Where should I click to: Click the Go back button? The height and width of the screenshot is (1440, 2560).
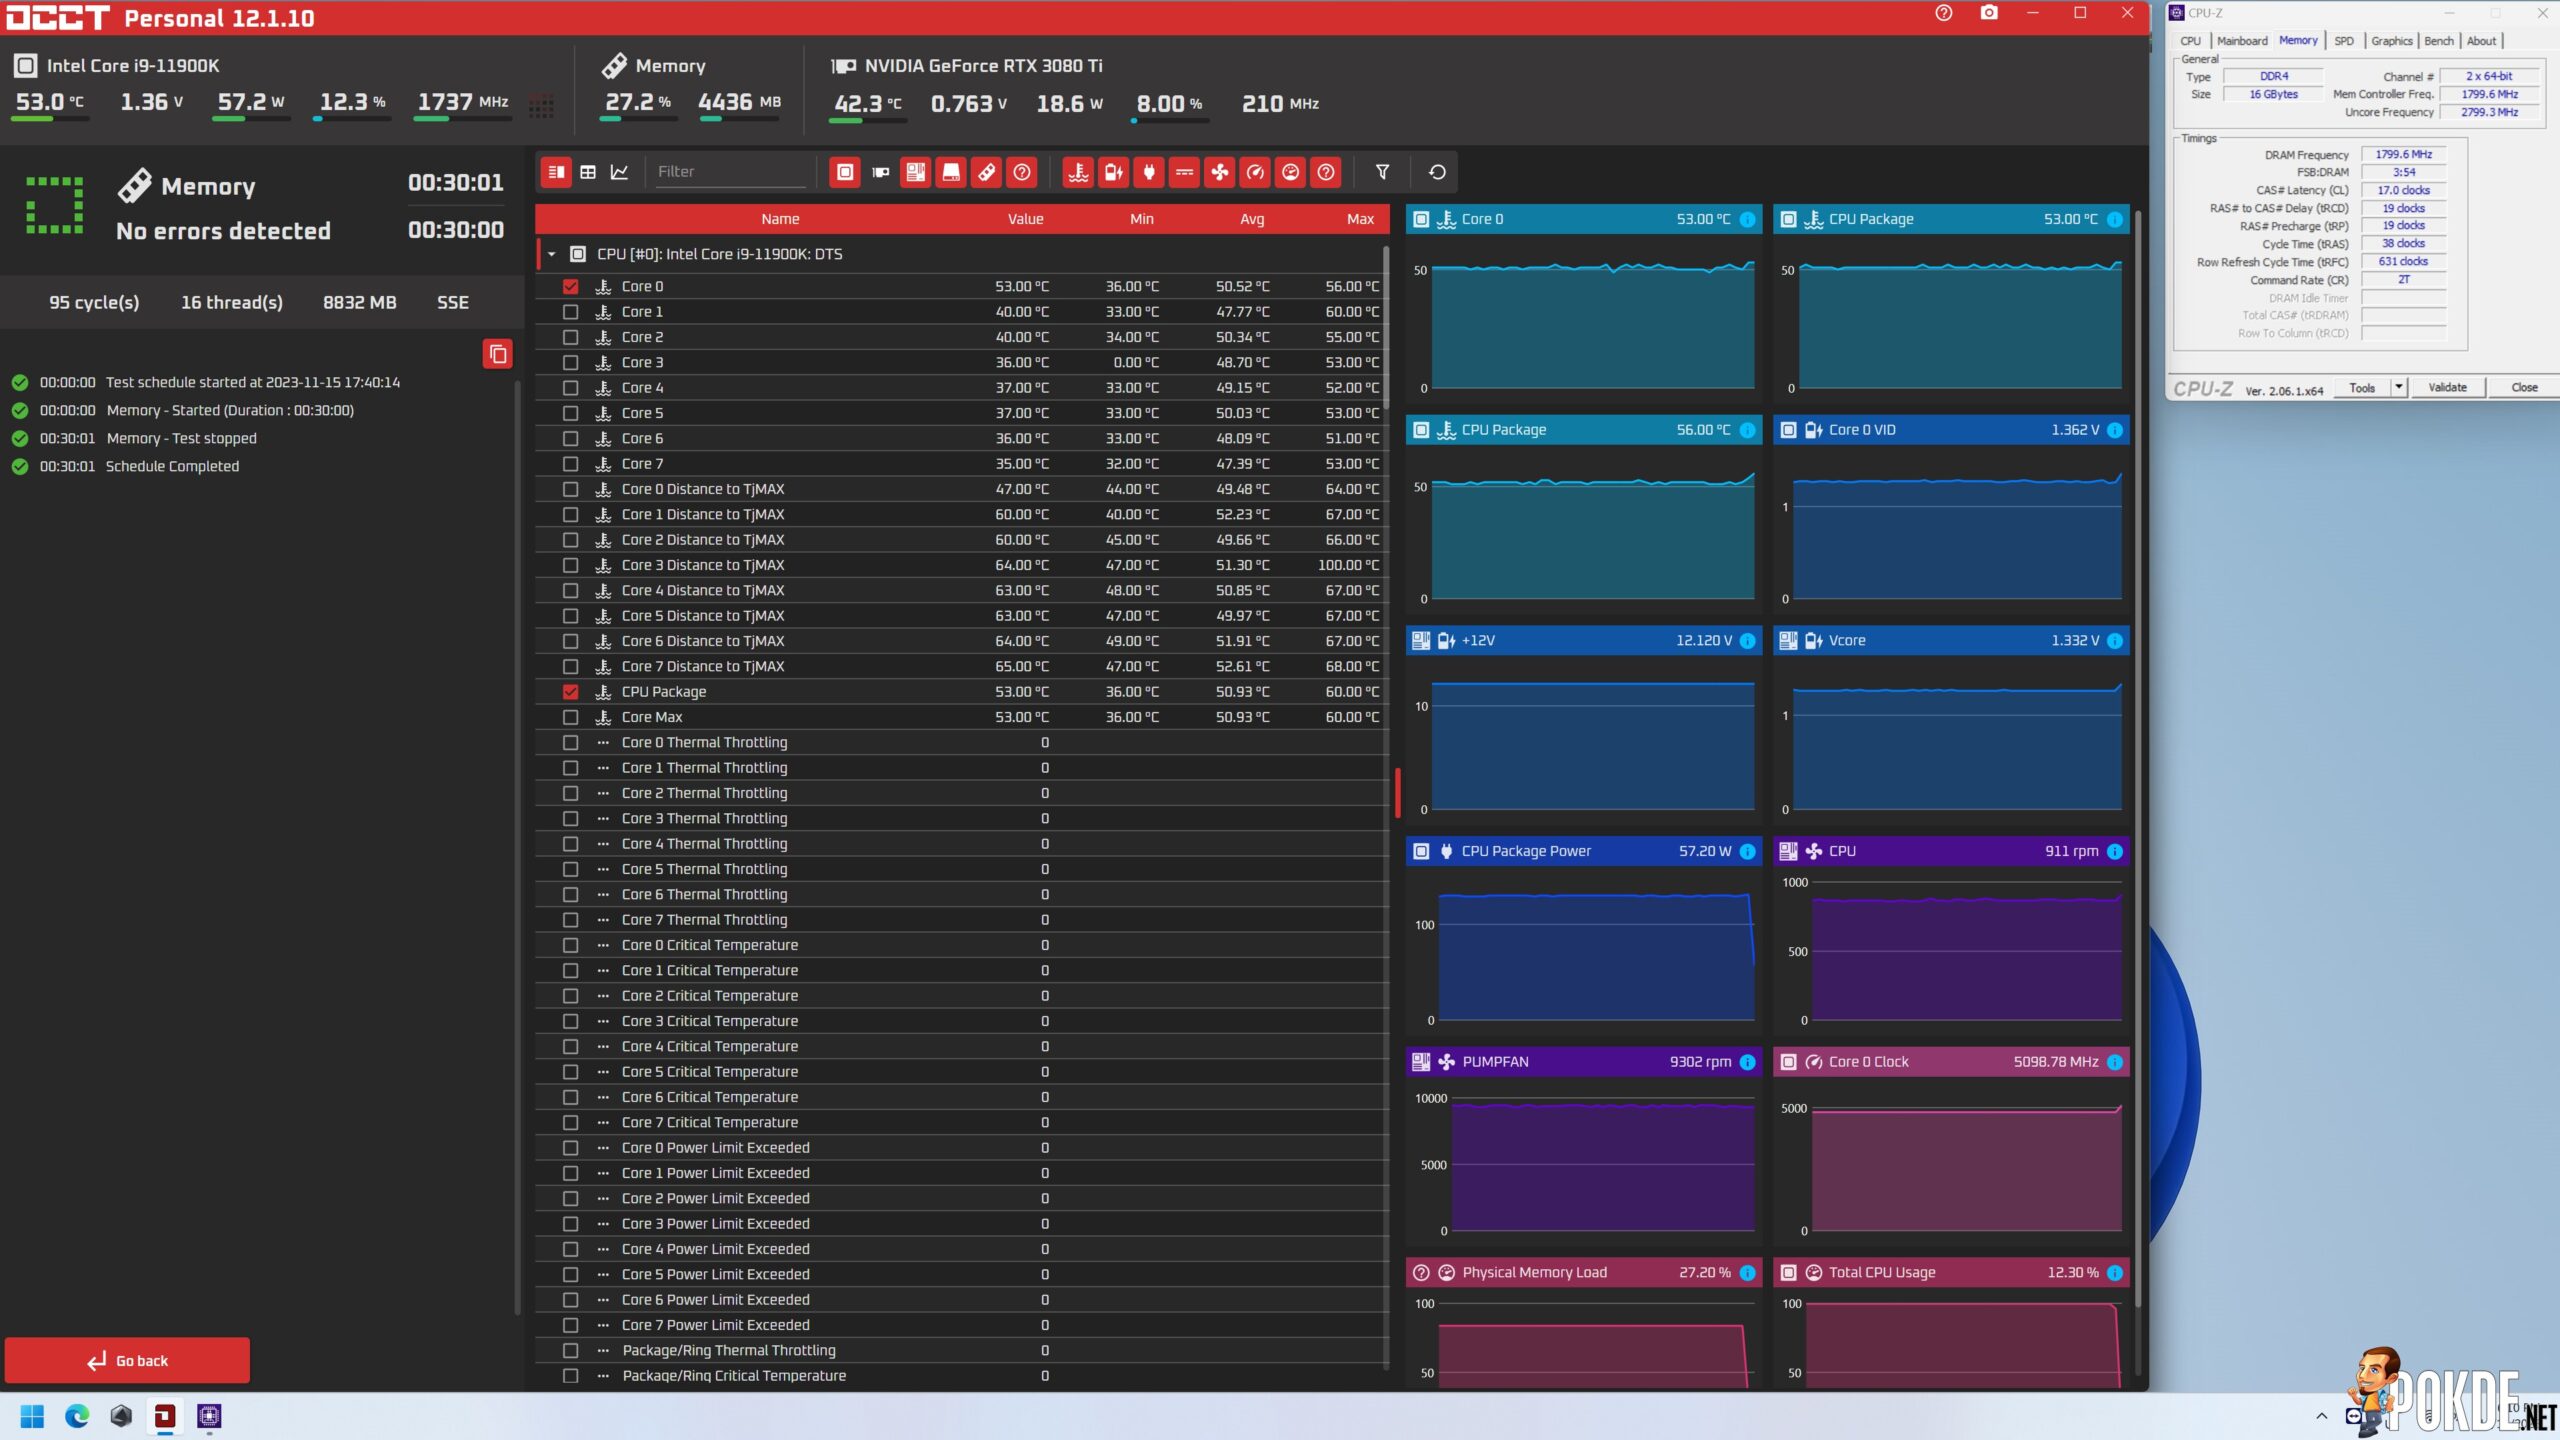(127, 1361)
